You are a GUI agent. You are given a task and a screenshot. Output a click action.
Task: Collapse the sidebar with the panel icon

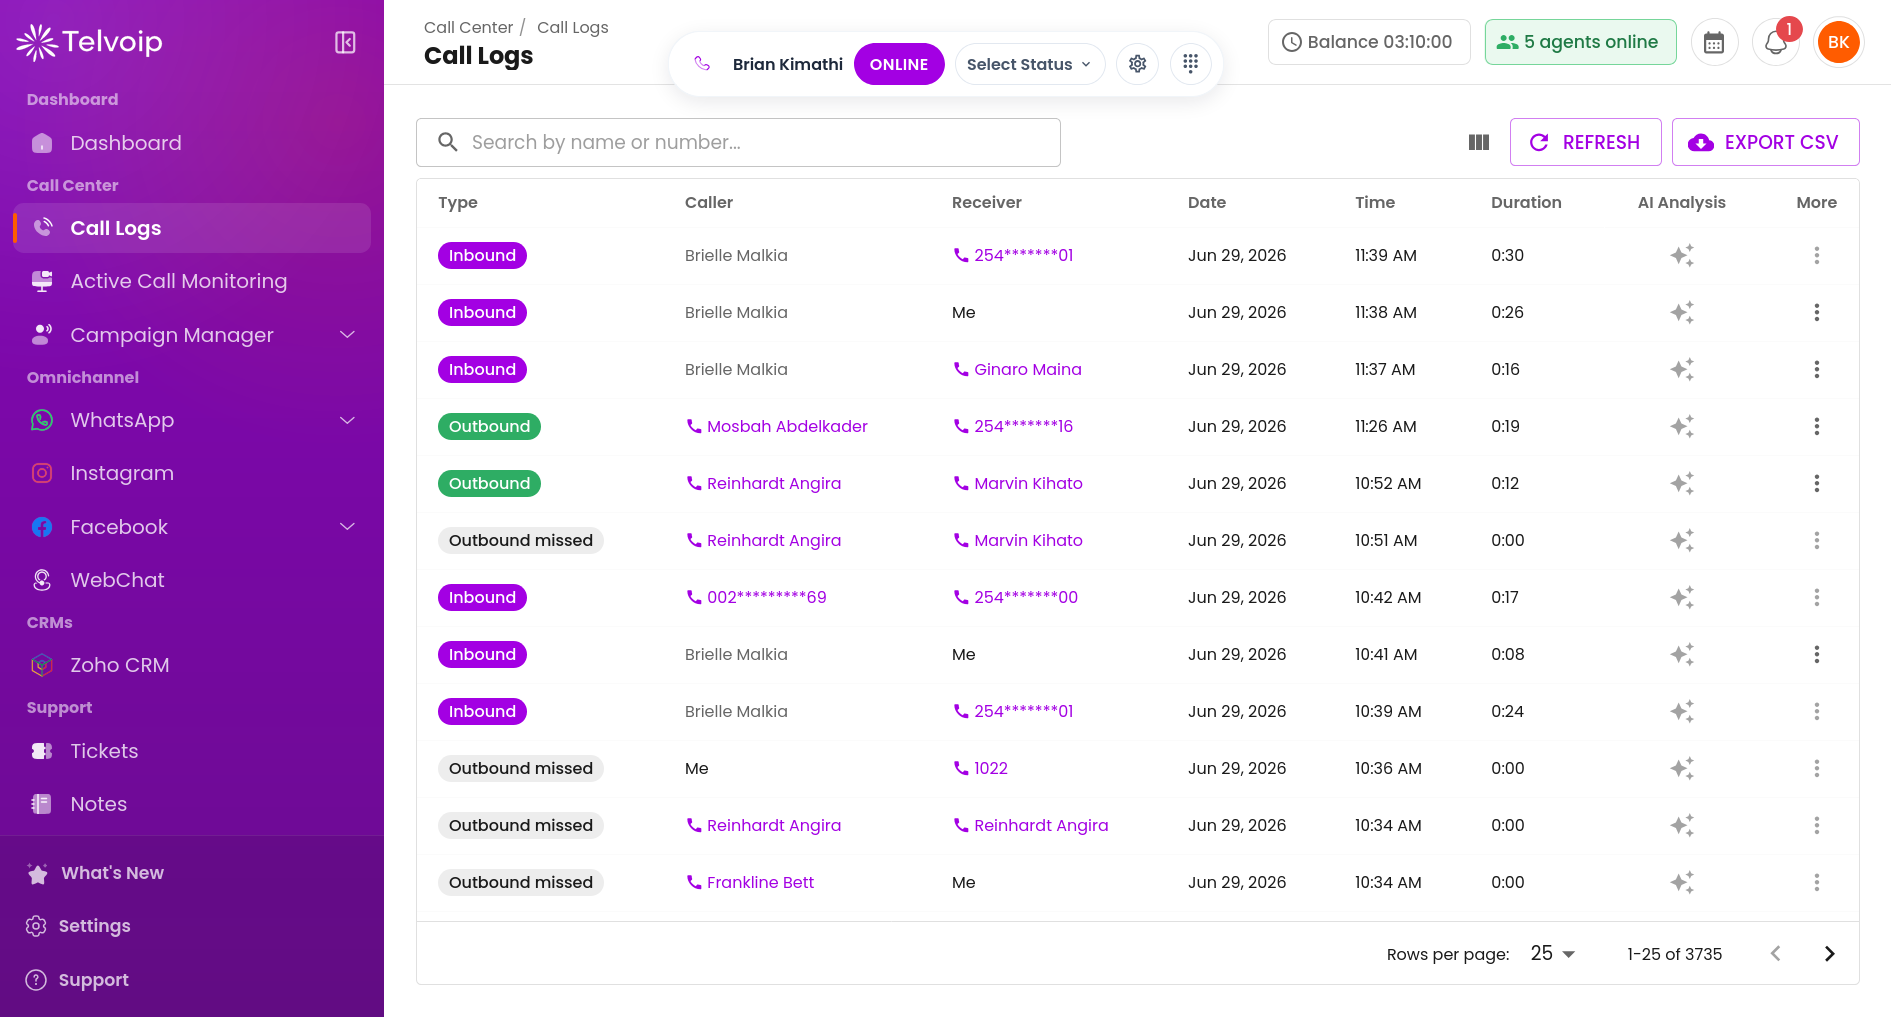point(345,42)
